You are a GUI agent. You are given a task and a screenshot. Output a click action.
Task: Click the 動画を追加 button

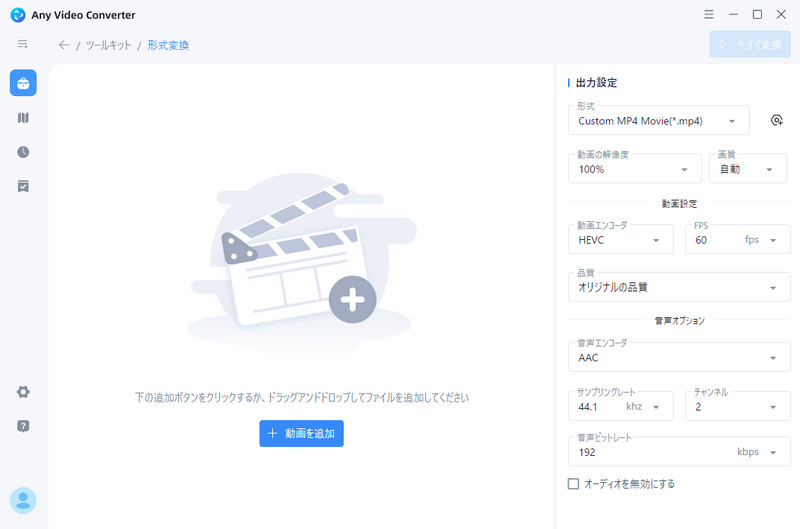pyautogui.click(x=302, y=433)
